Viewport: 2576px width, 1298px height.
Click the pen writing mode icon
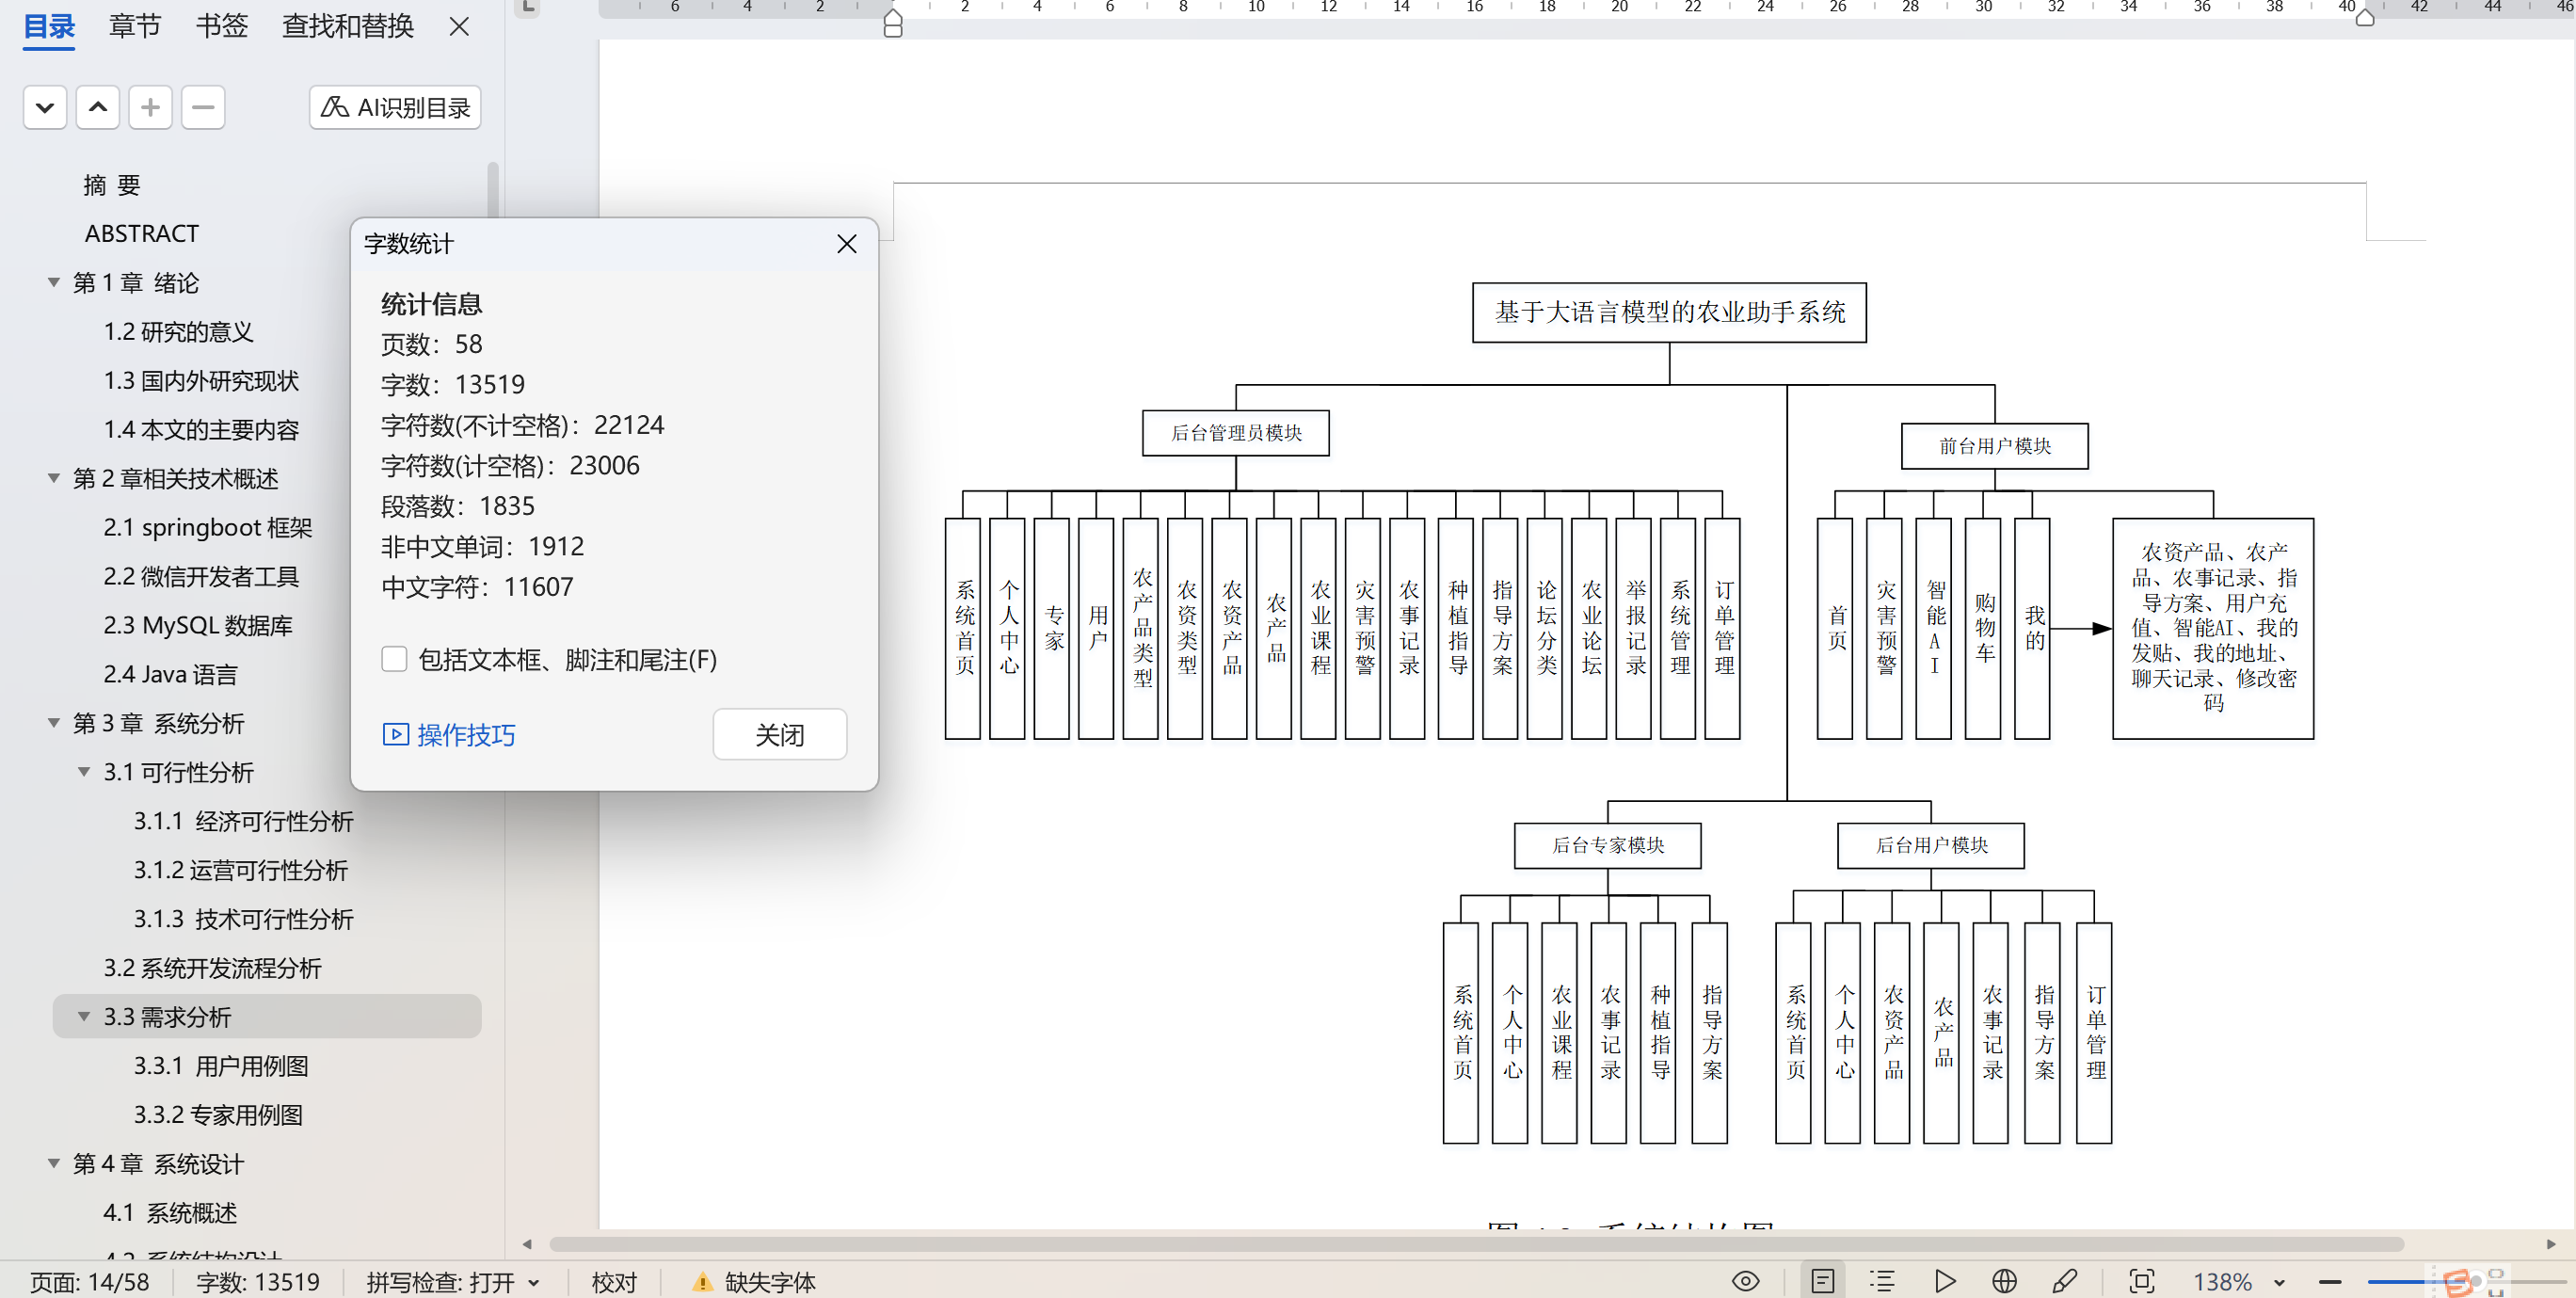2064,1281
